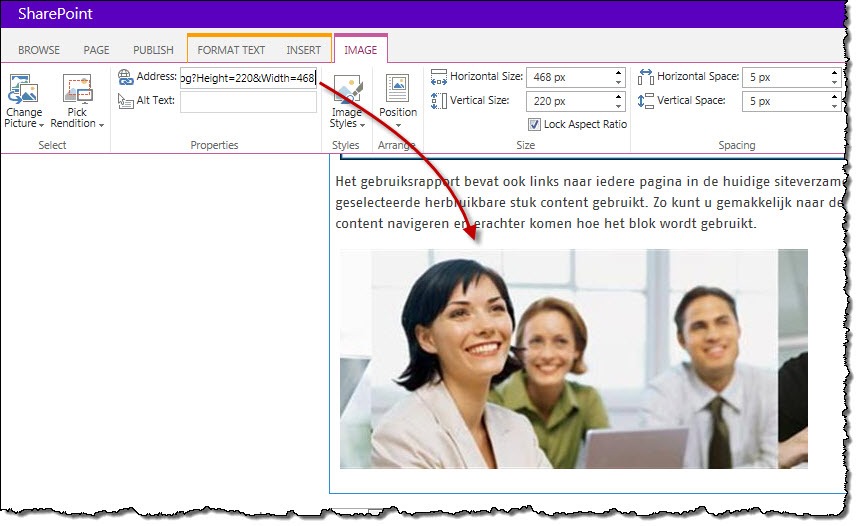Screen dimensions: 860x526
Task: Click the Address link globe icon
Action: [x=126, y=77]
